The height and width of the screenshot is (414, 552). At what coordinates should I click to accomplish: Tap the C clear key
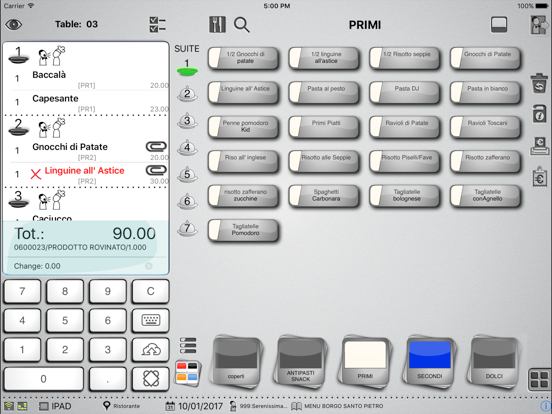(150, 291)
